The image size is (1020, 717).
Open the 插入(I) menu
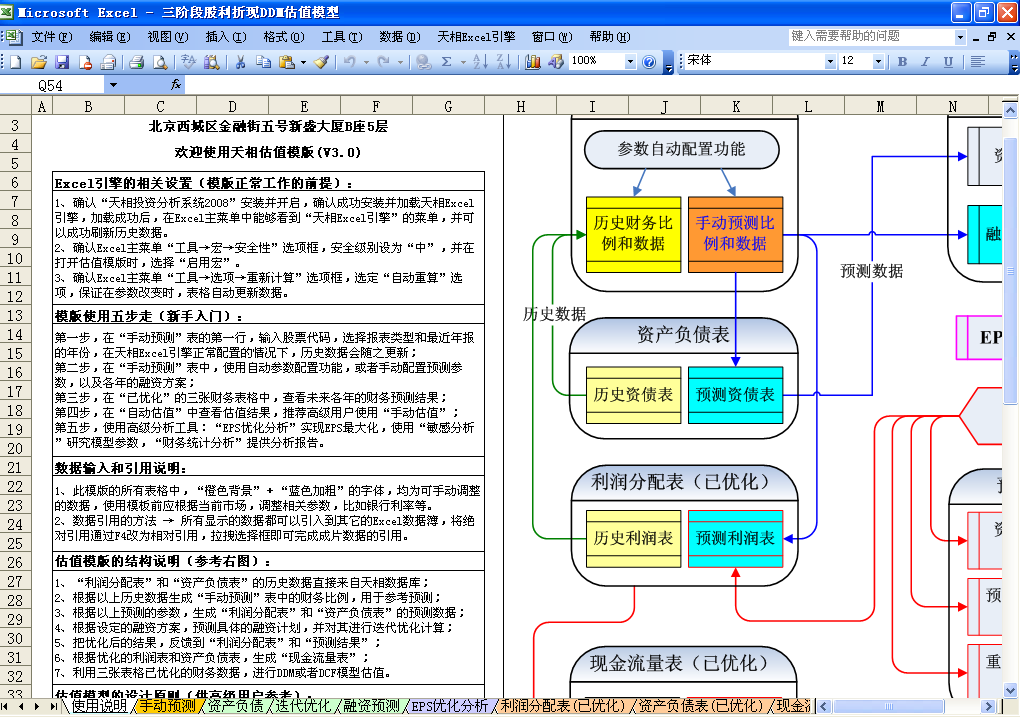(x=226, y=36)
